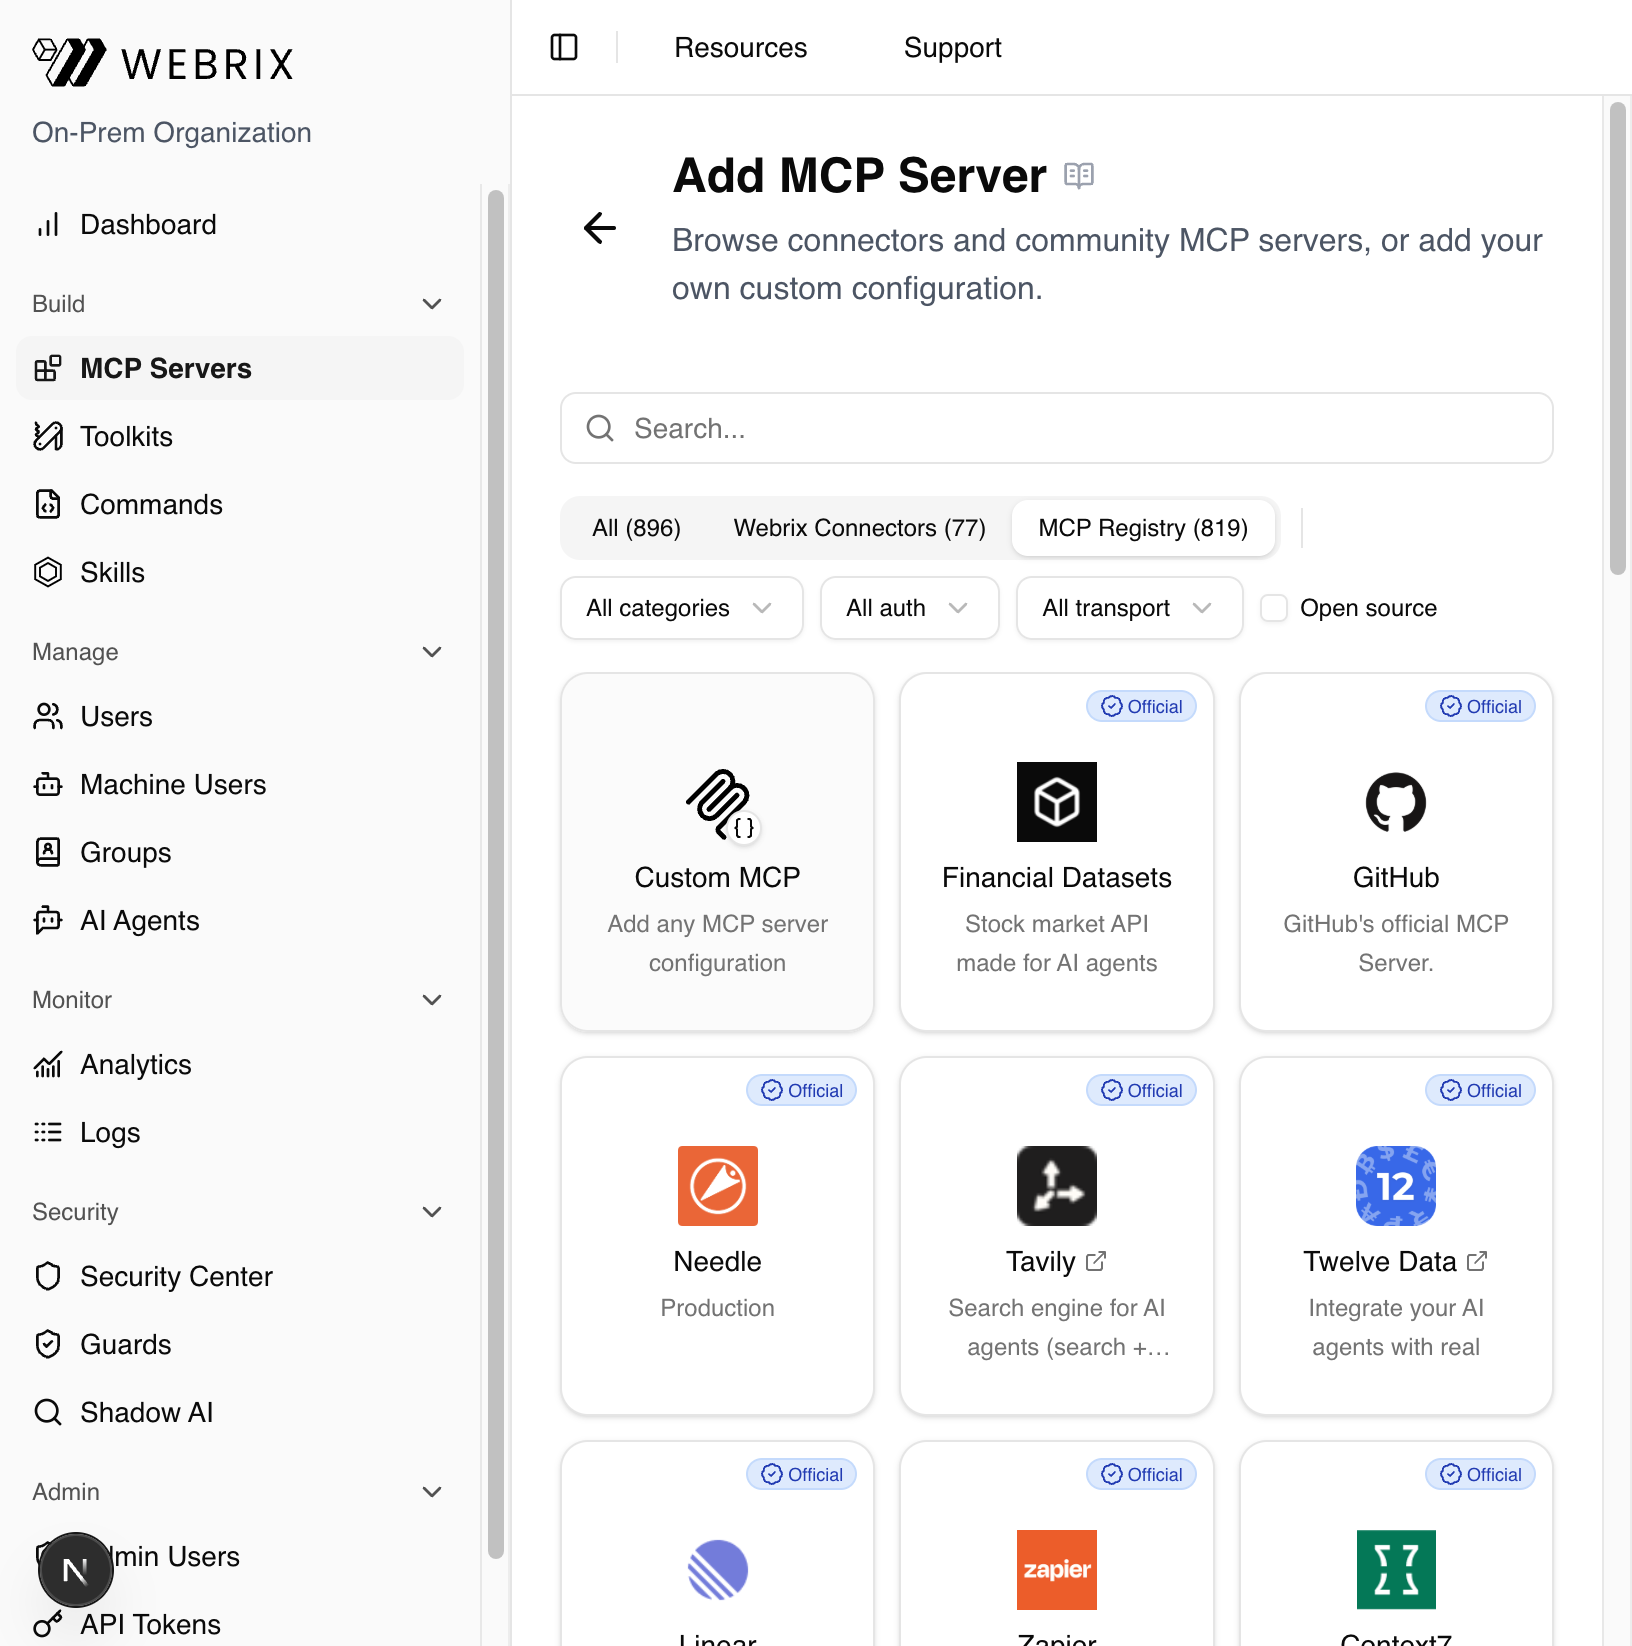Screen dimensions: 1632x1646
Task: Click the Machine Users robot icon
Action: 48,784
